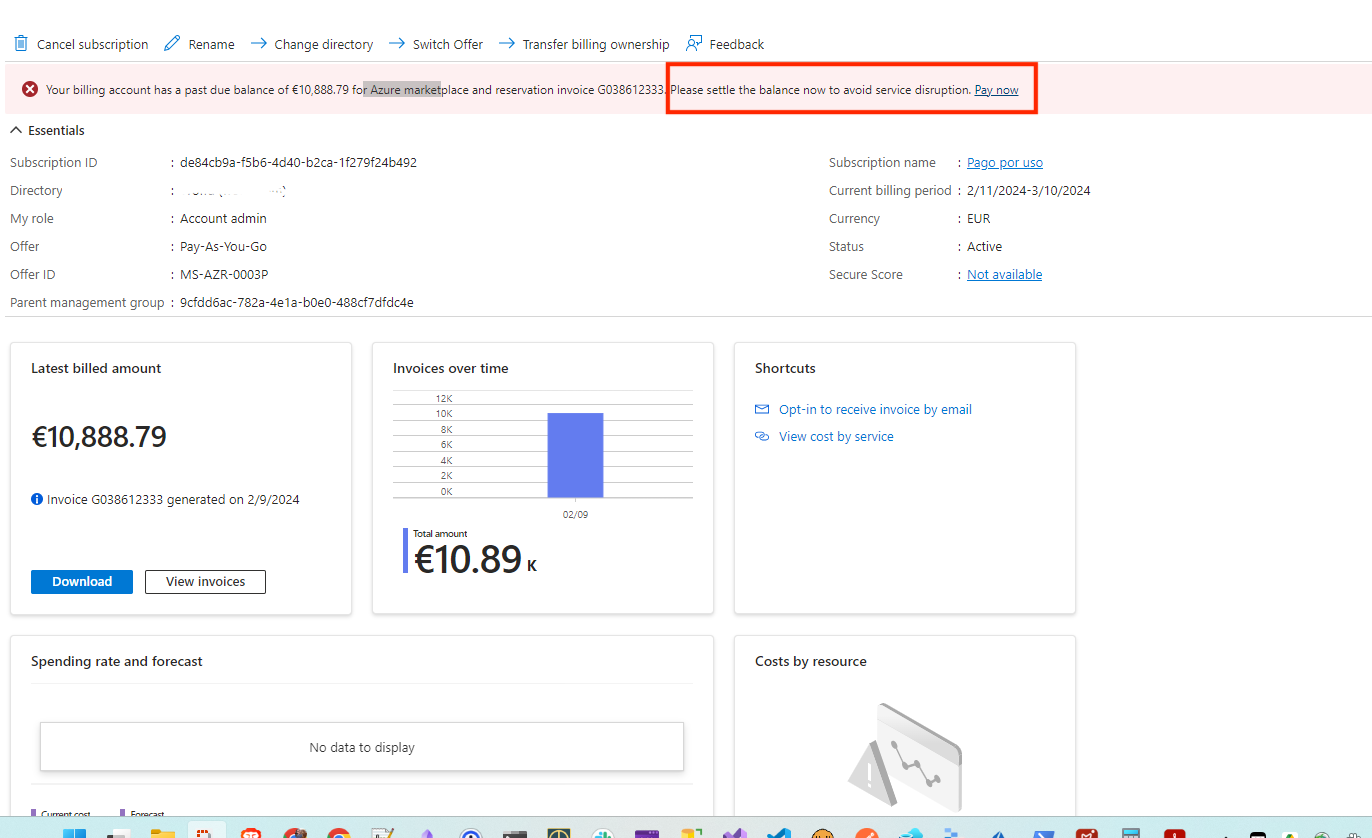Select the 02/09 bar in the invoices chart

pos(575,455)
